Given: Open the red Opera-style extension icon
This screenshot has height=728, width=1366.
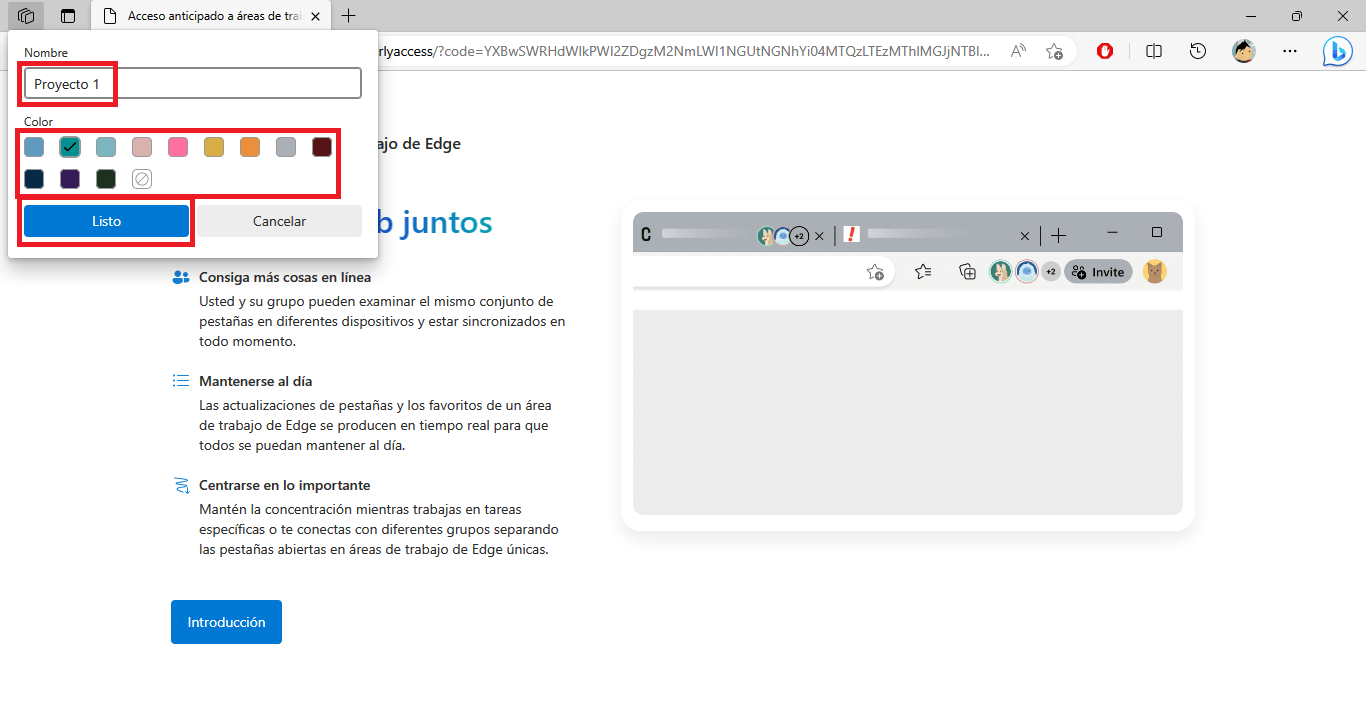Looking at the screenshot, I should tap(1105, 51).
